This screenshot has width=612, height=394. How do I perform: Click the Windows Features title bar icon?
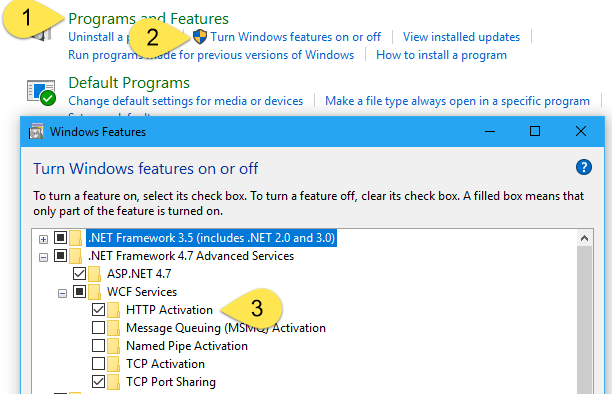[x=36, y=132]
